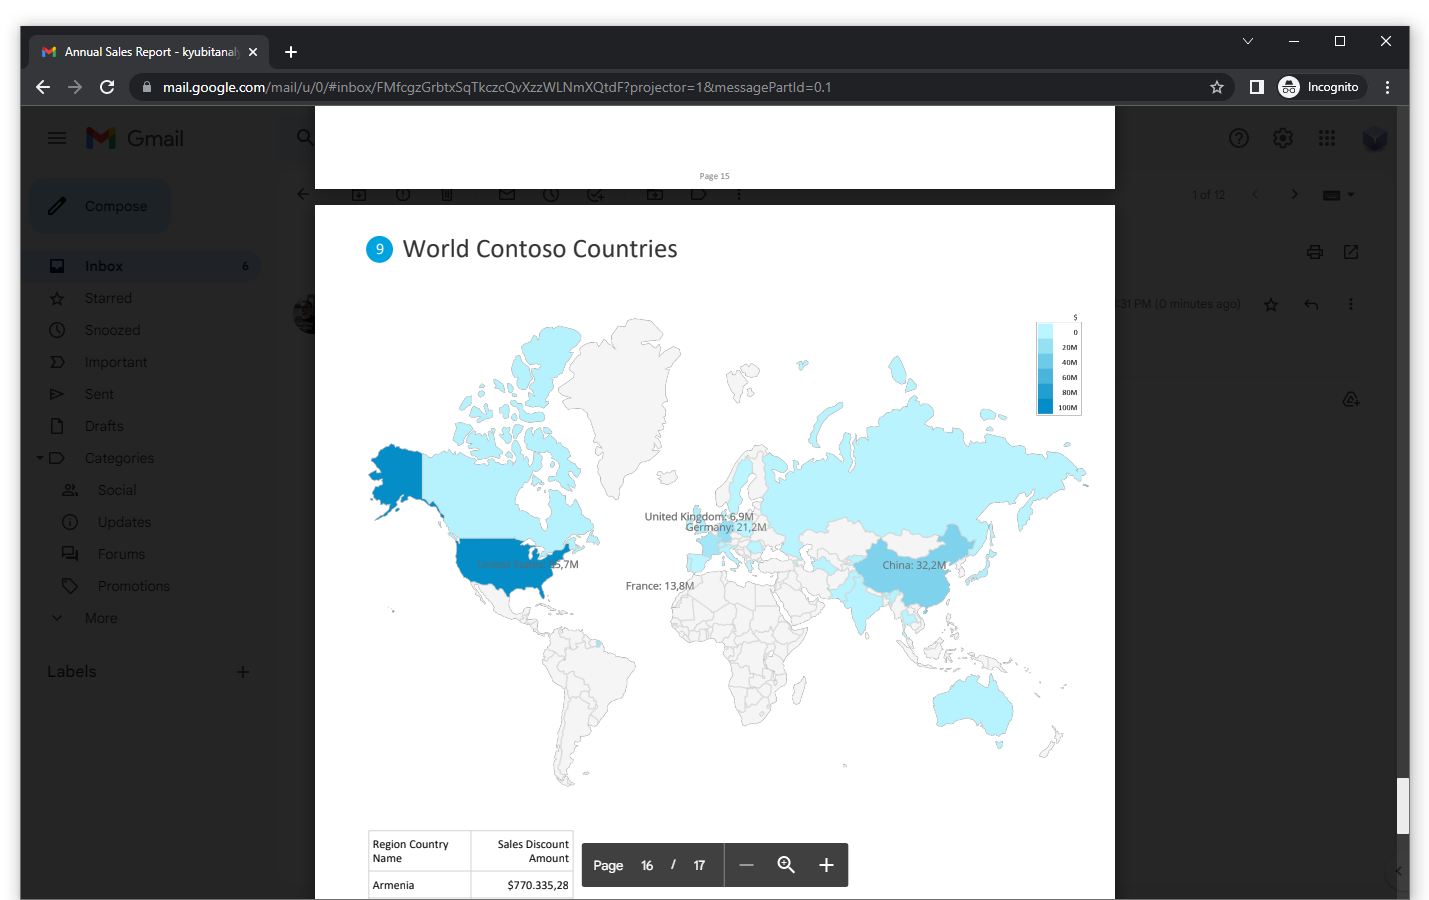Screen dimensions: 1429x900
Task: Click the address bar URL
Action: pyautogui.click(x=497, y=87)
